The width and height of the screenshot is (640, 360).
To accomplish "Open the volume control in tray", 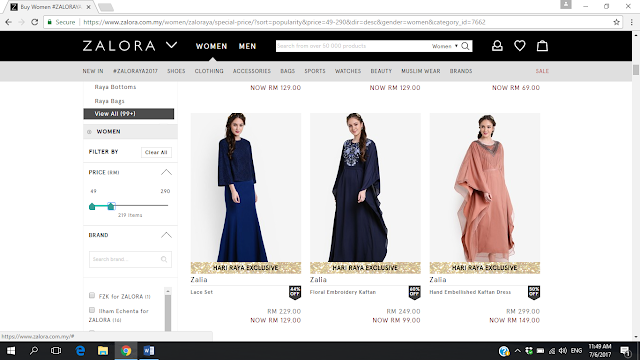I will pos(563,351).
